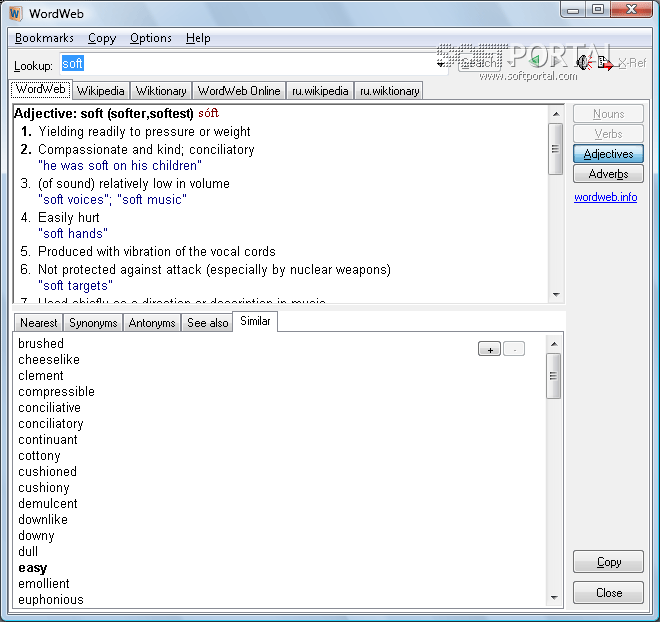Open the ru.wiktionary tab
660x622 pixels.
389,91
